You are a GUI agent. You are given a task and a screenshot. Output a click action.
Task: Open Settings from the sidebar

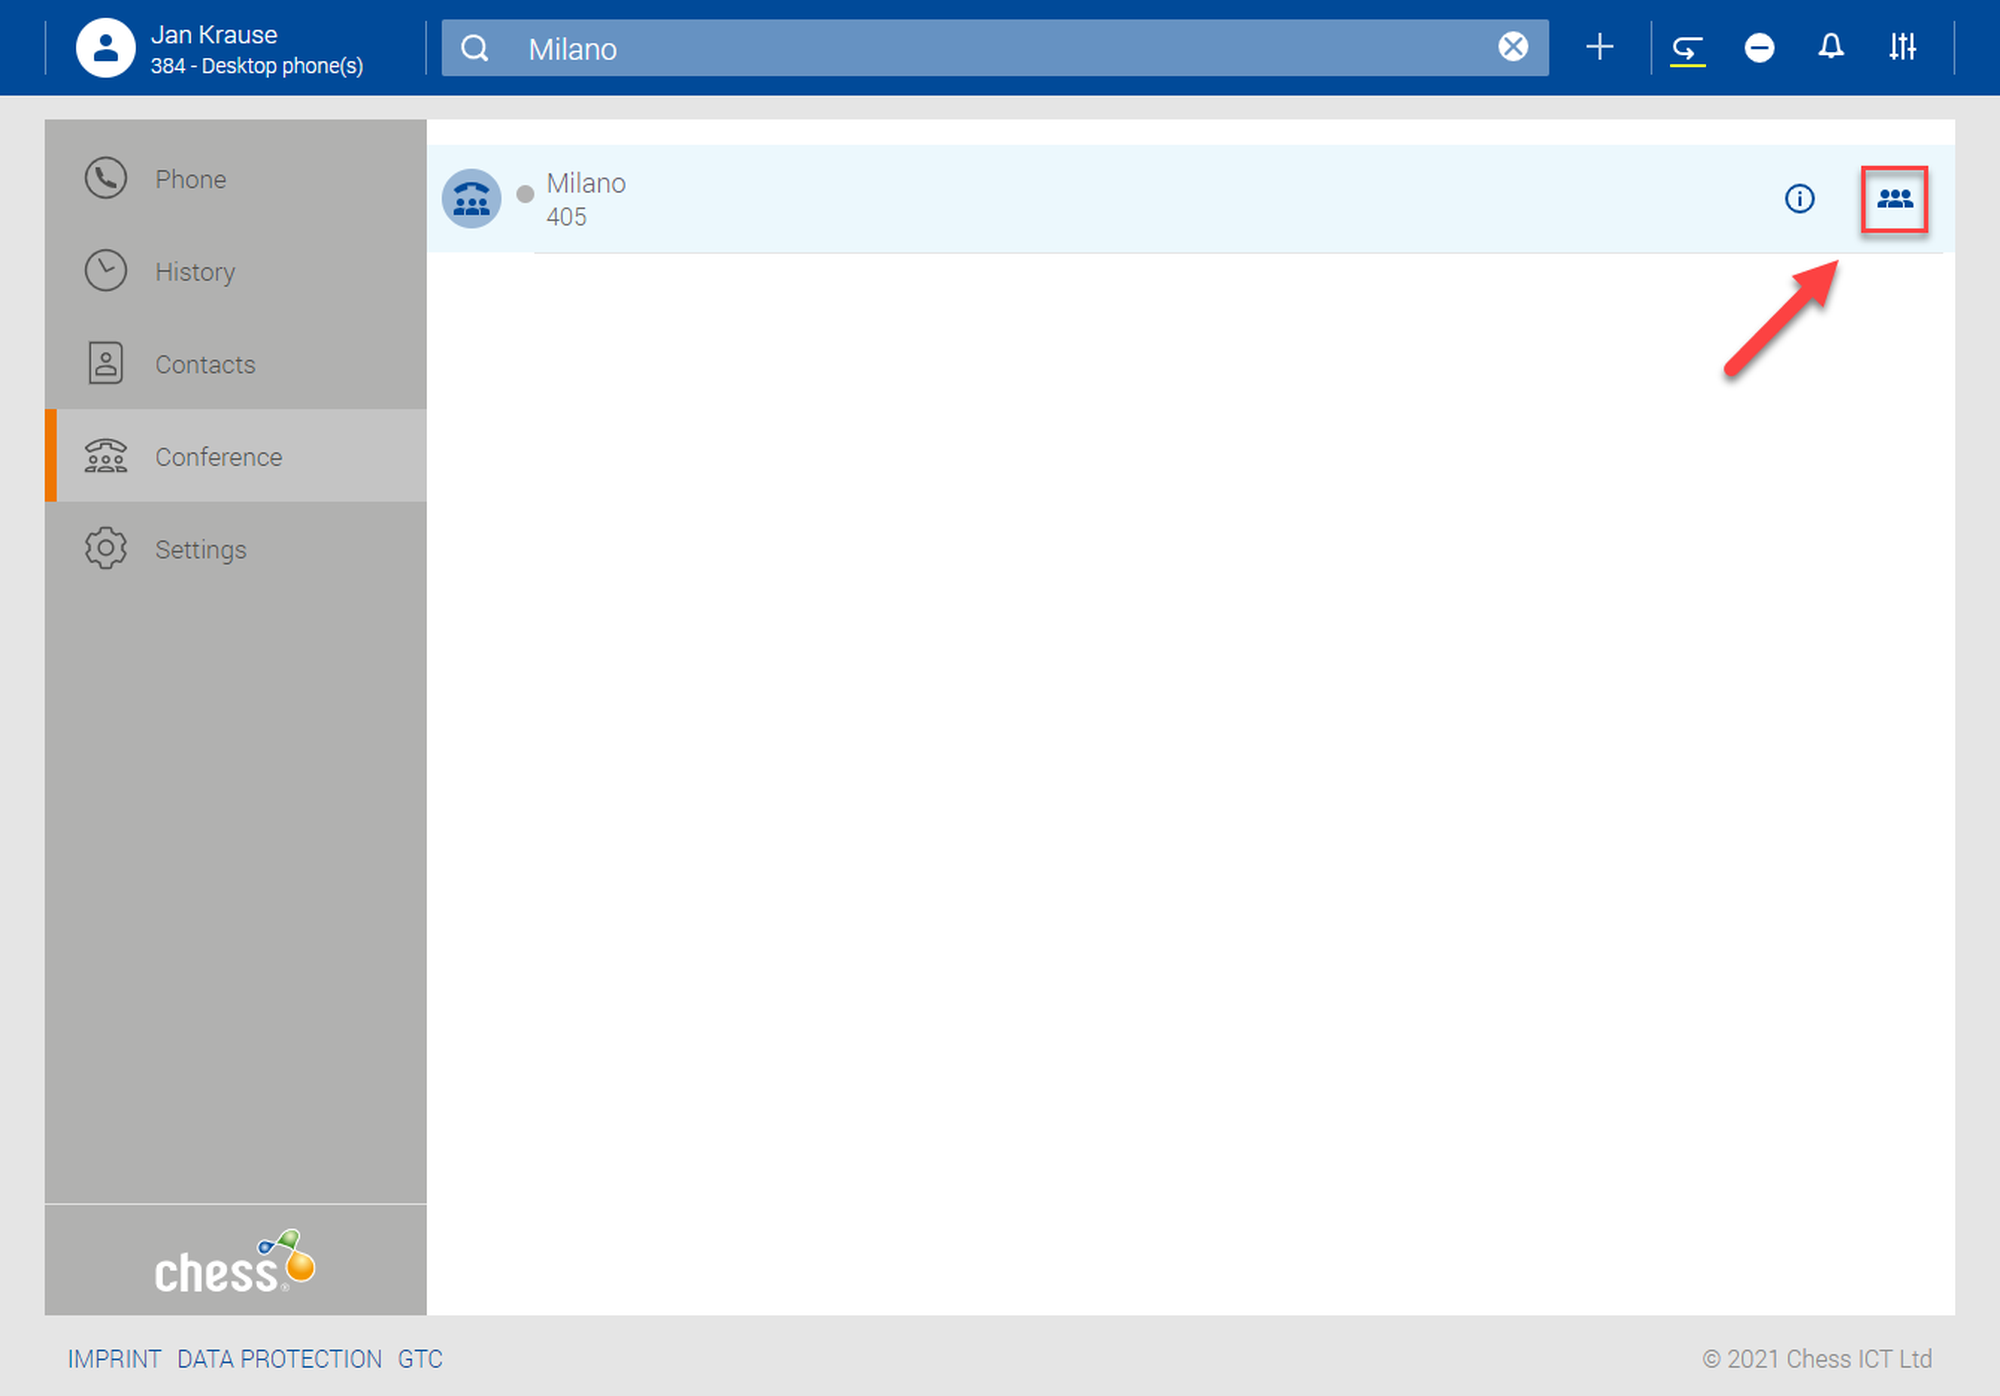coord(200,549)
